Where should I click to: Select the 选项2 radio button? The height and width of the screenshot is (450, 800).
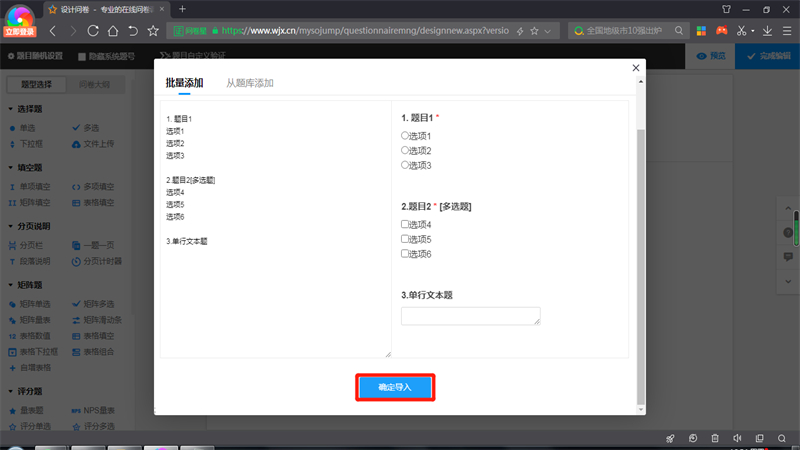pos(405,150)
